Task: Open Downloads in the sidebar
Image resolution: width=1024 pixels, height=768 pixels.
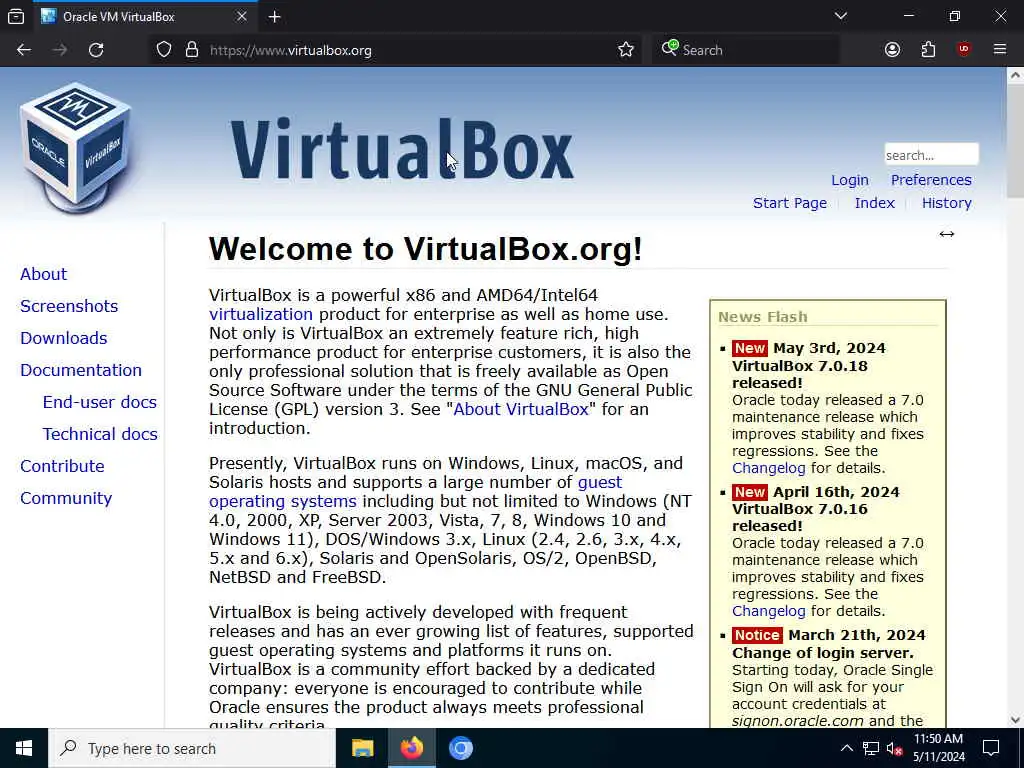Action: point(63,338)
